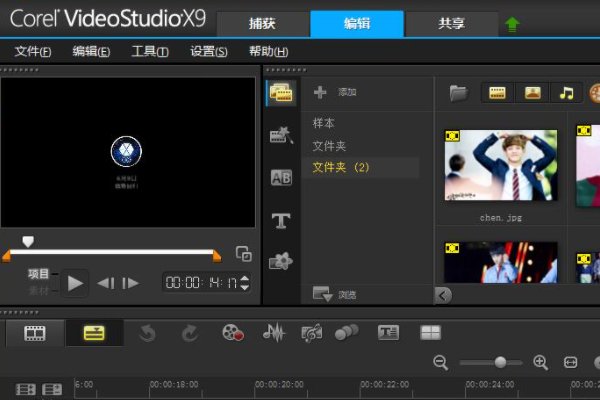
Task: Toggle show videos filter in library
Action: pos(496,93)
